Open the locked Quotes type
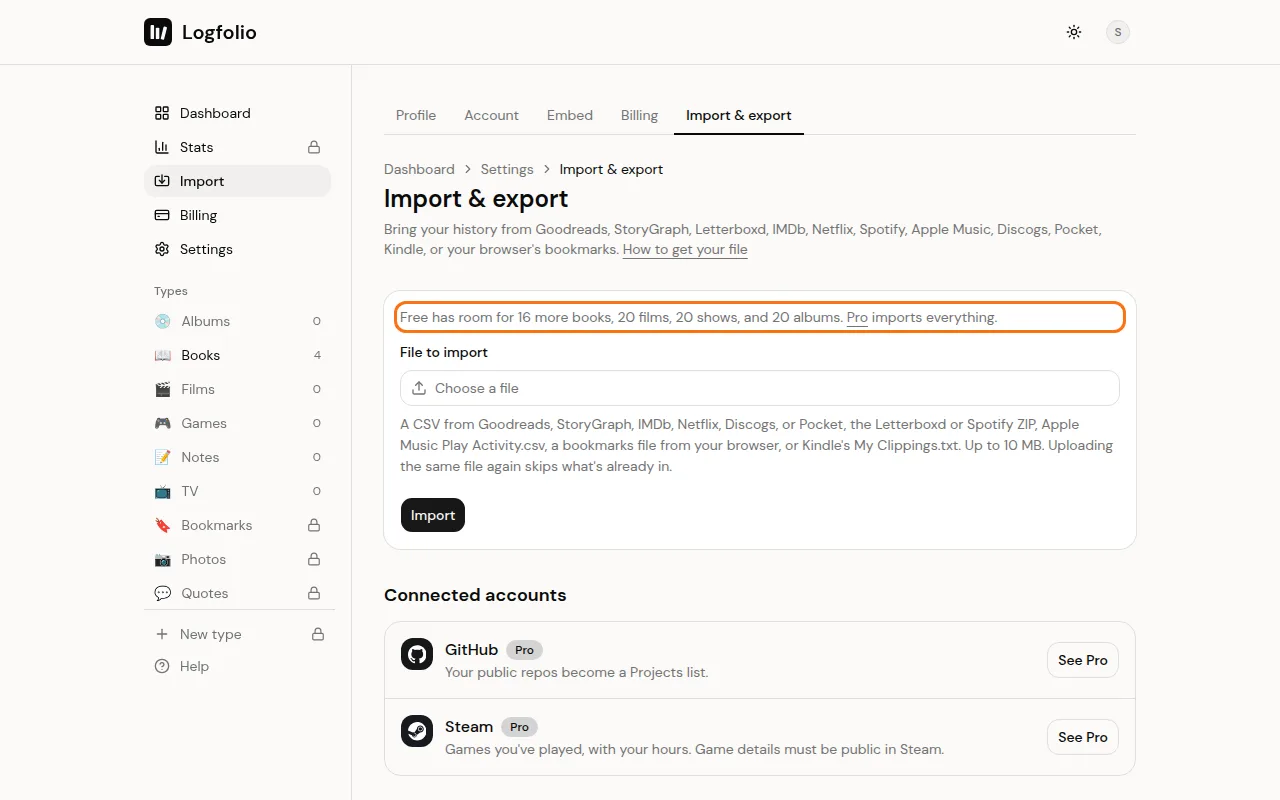This screenshot has width=1280, height=800. (237, 593)
